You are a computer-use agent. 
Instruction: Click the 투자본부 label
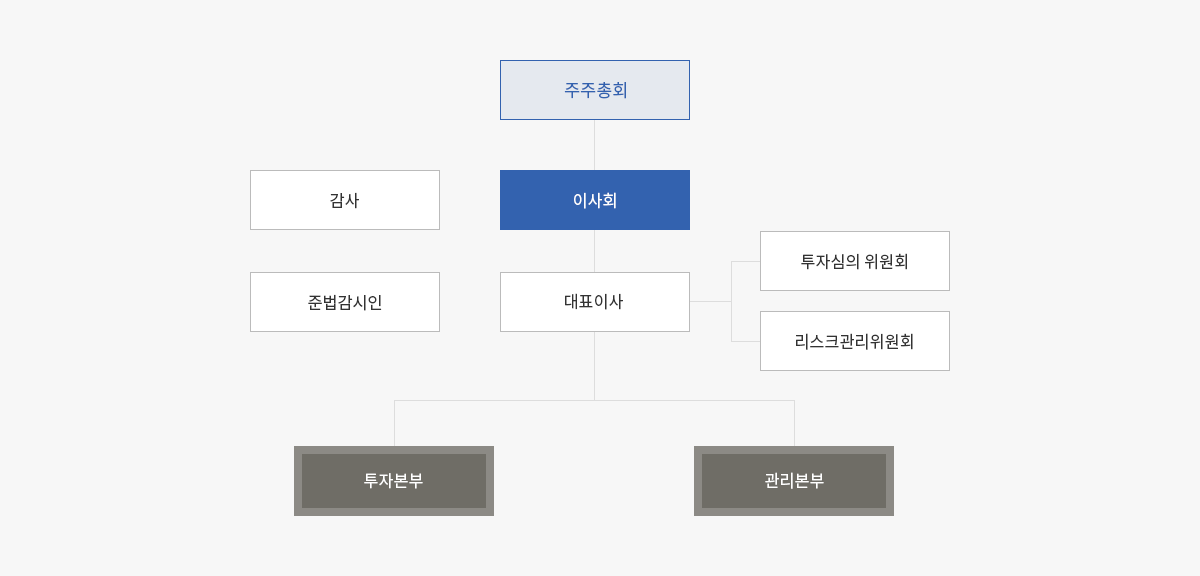[394, 481]
